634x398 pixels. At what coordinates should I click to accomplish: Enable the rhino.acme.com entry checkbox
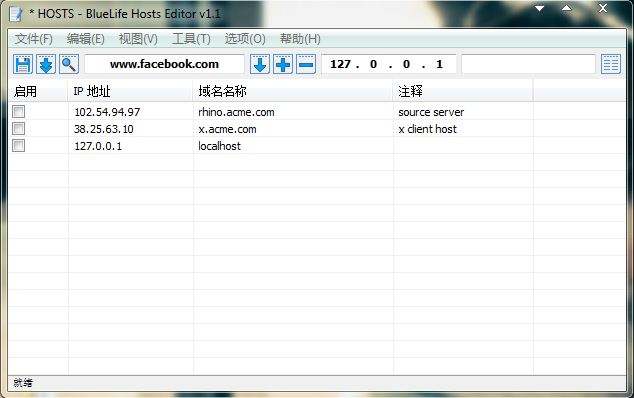19,112
